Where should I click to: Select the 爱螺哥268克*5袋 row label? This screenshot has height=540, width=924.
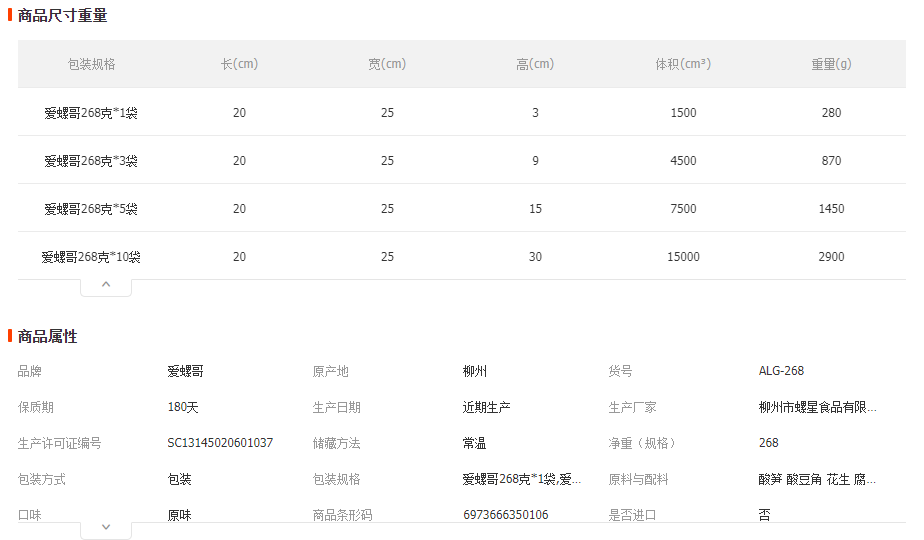(x=91, y=209)
